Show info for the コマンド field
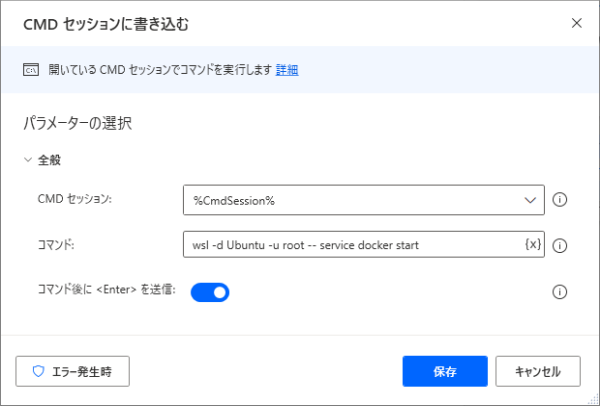The height and width of the screenshot is (406, 600). click(560, 245)
